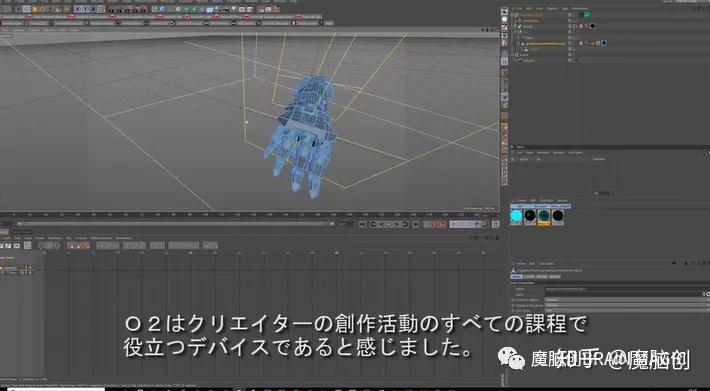
Task: Open the Material Manager Texture menu
Action: (x=562, y=200)
